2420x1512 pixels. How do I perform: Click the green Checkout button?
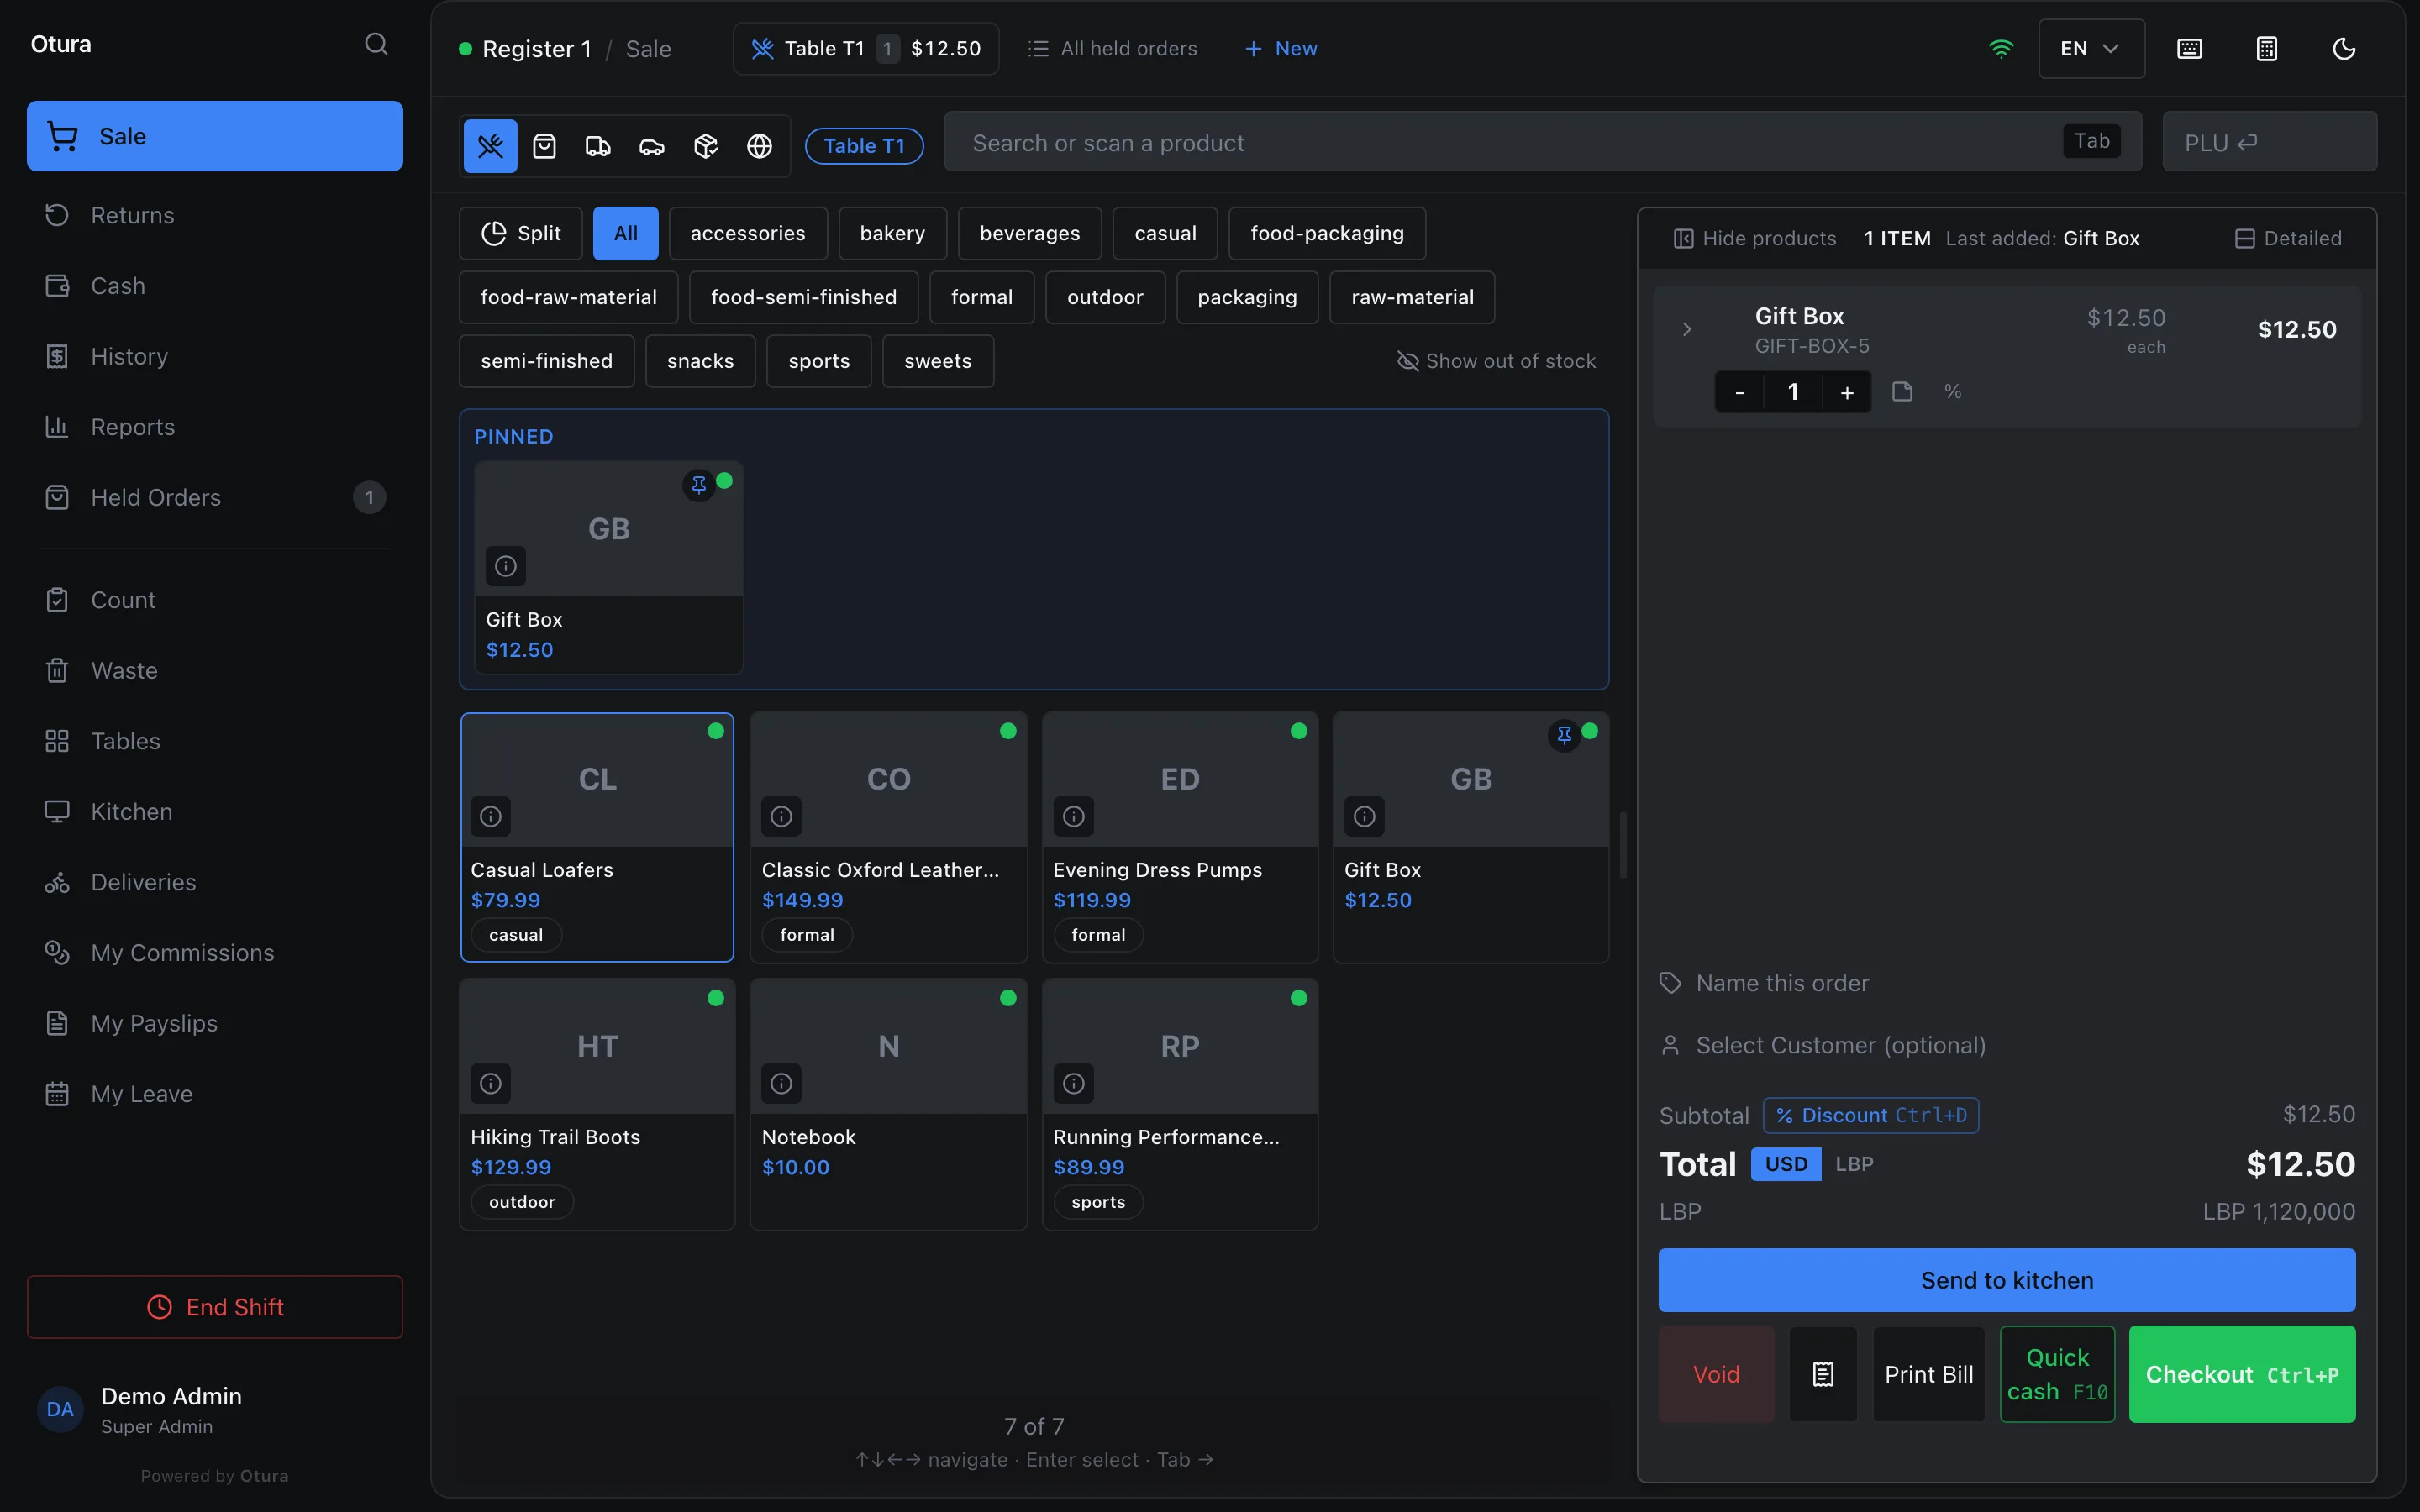coord(2242,1374)
